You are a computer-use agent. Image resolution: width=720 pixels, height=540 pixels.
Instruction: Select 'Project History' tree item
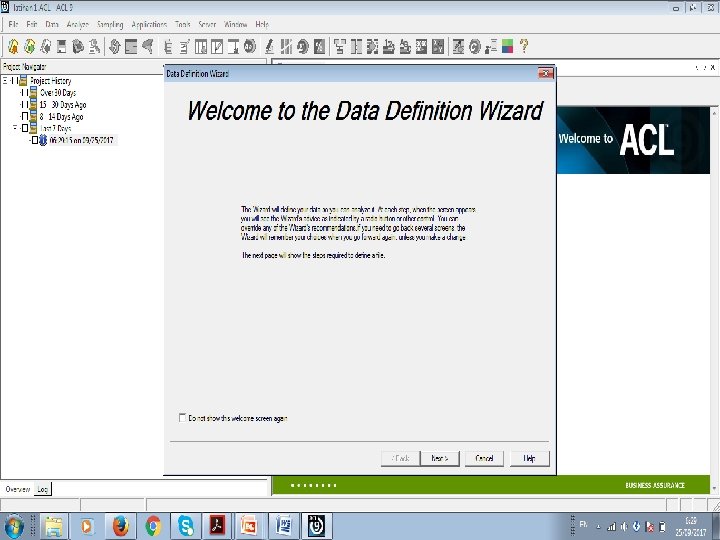pyautogui.click(x=51, y=81)
